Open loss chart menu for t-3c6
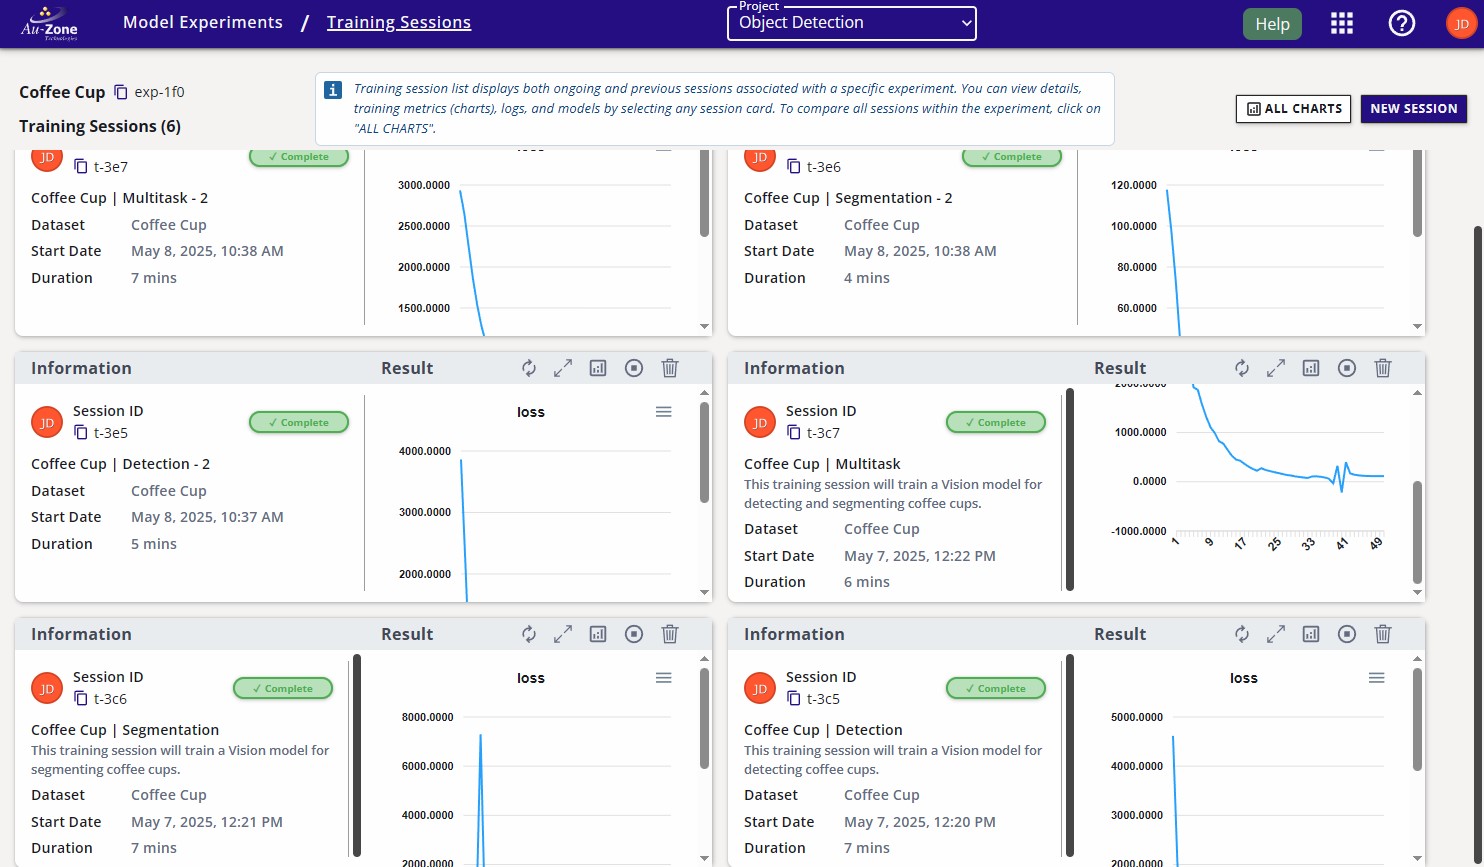Screen dimensions: 1484x867 [663, 678]
